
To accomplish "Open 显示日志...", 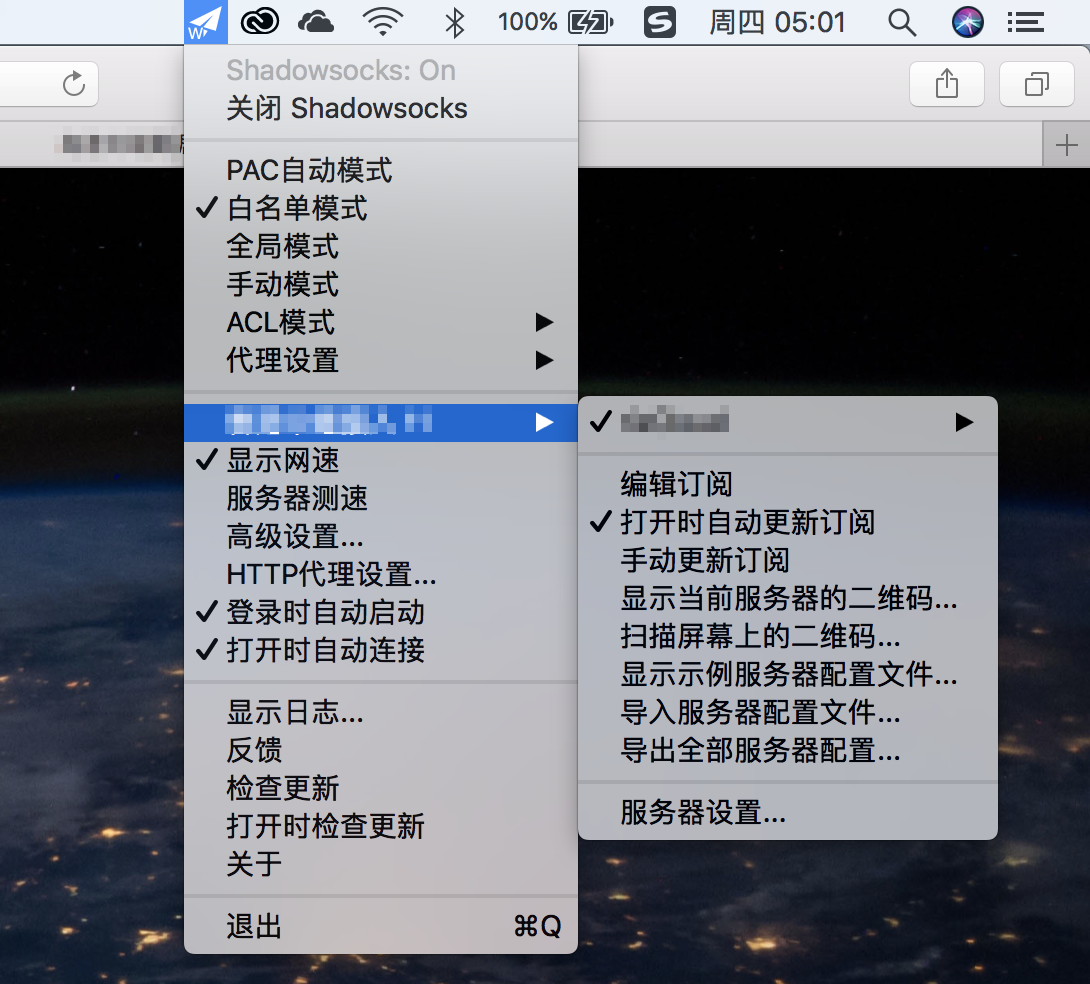I will pyautogui.click(x=381, y=712).
